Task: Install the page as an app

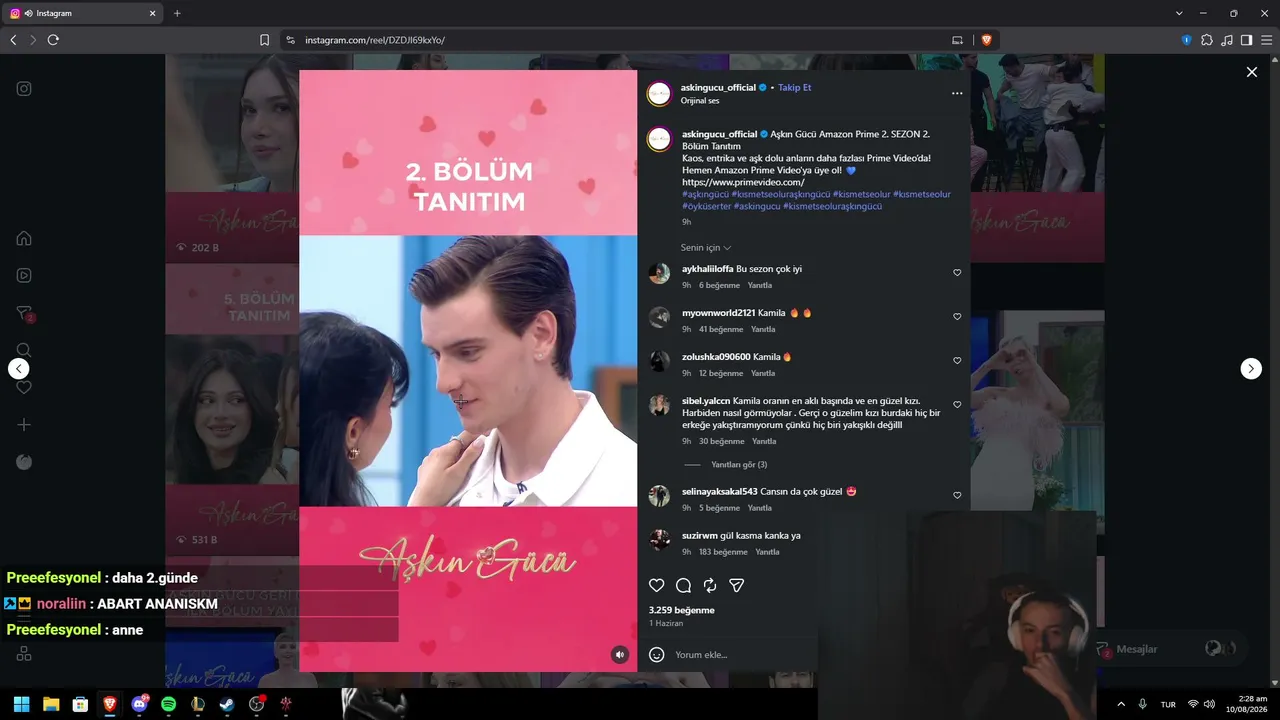Action: pyautogui.click(x=957, y=40)
